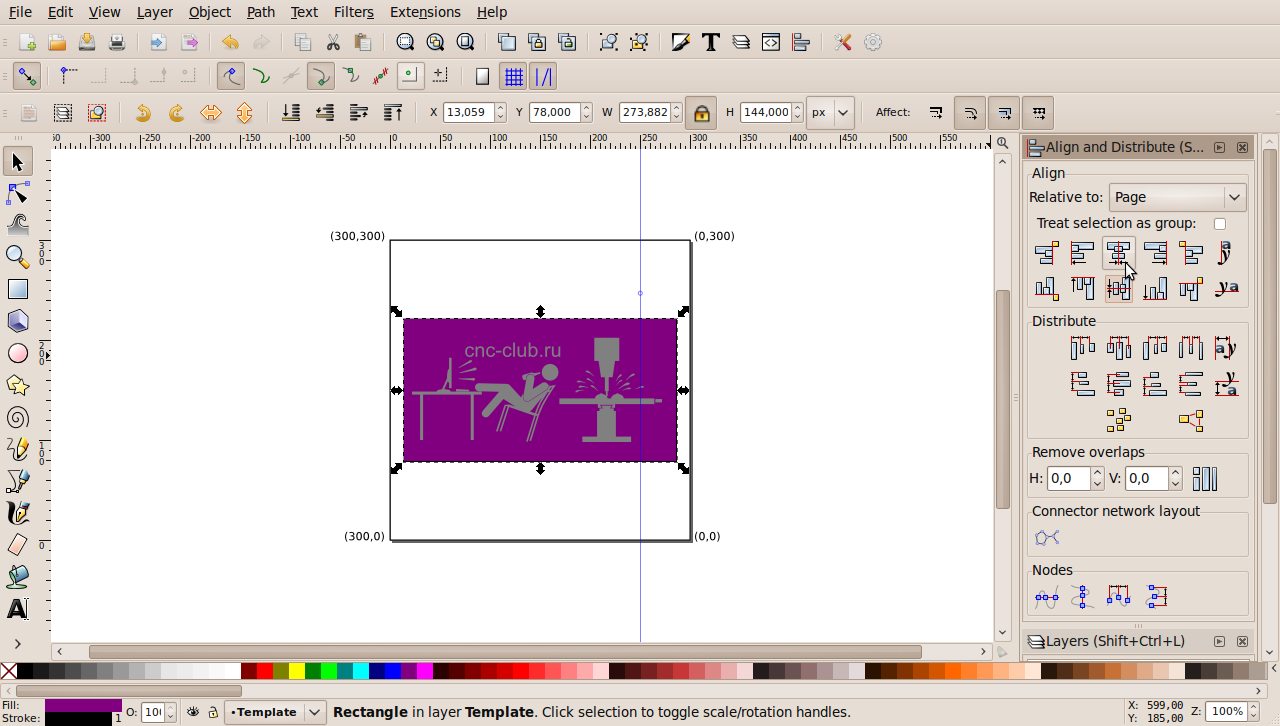Flip selection vertically
The width and height of the screenshot is (1280, 726).
[x=244, y=113]
